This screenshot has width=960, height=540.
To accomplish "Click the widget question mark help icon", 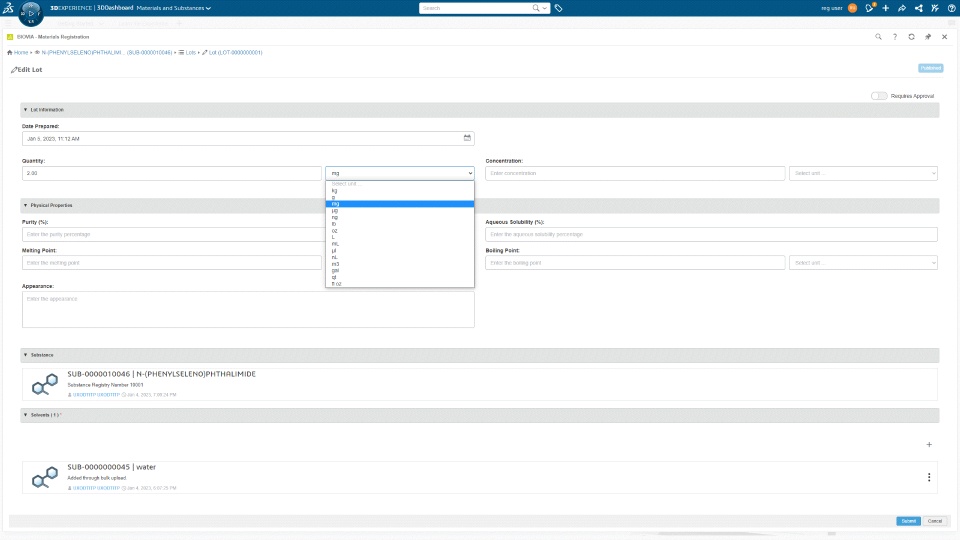I will coord(894,37).
